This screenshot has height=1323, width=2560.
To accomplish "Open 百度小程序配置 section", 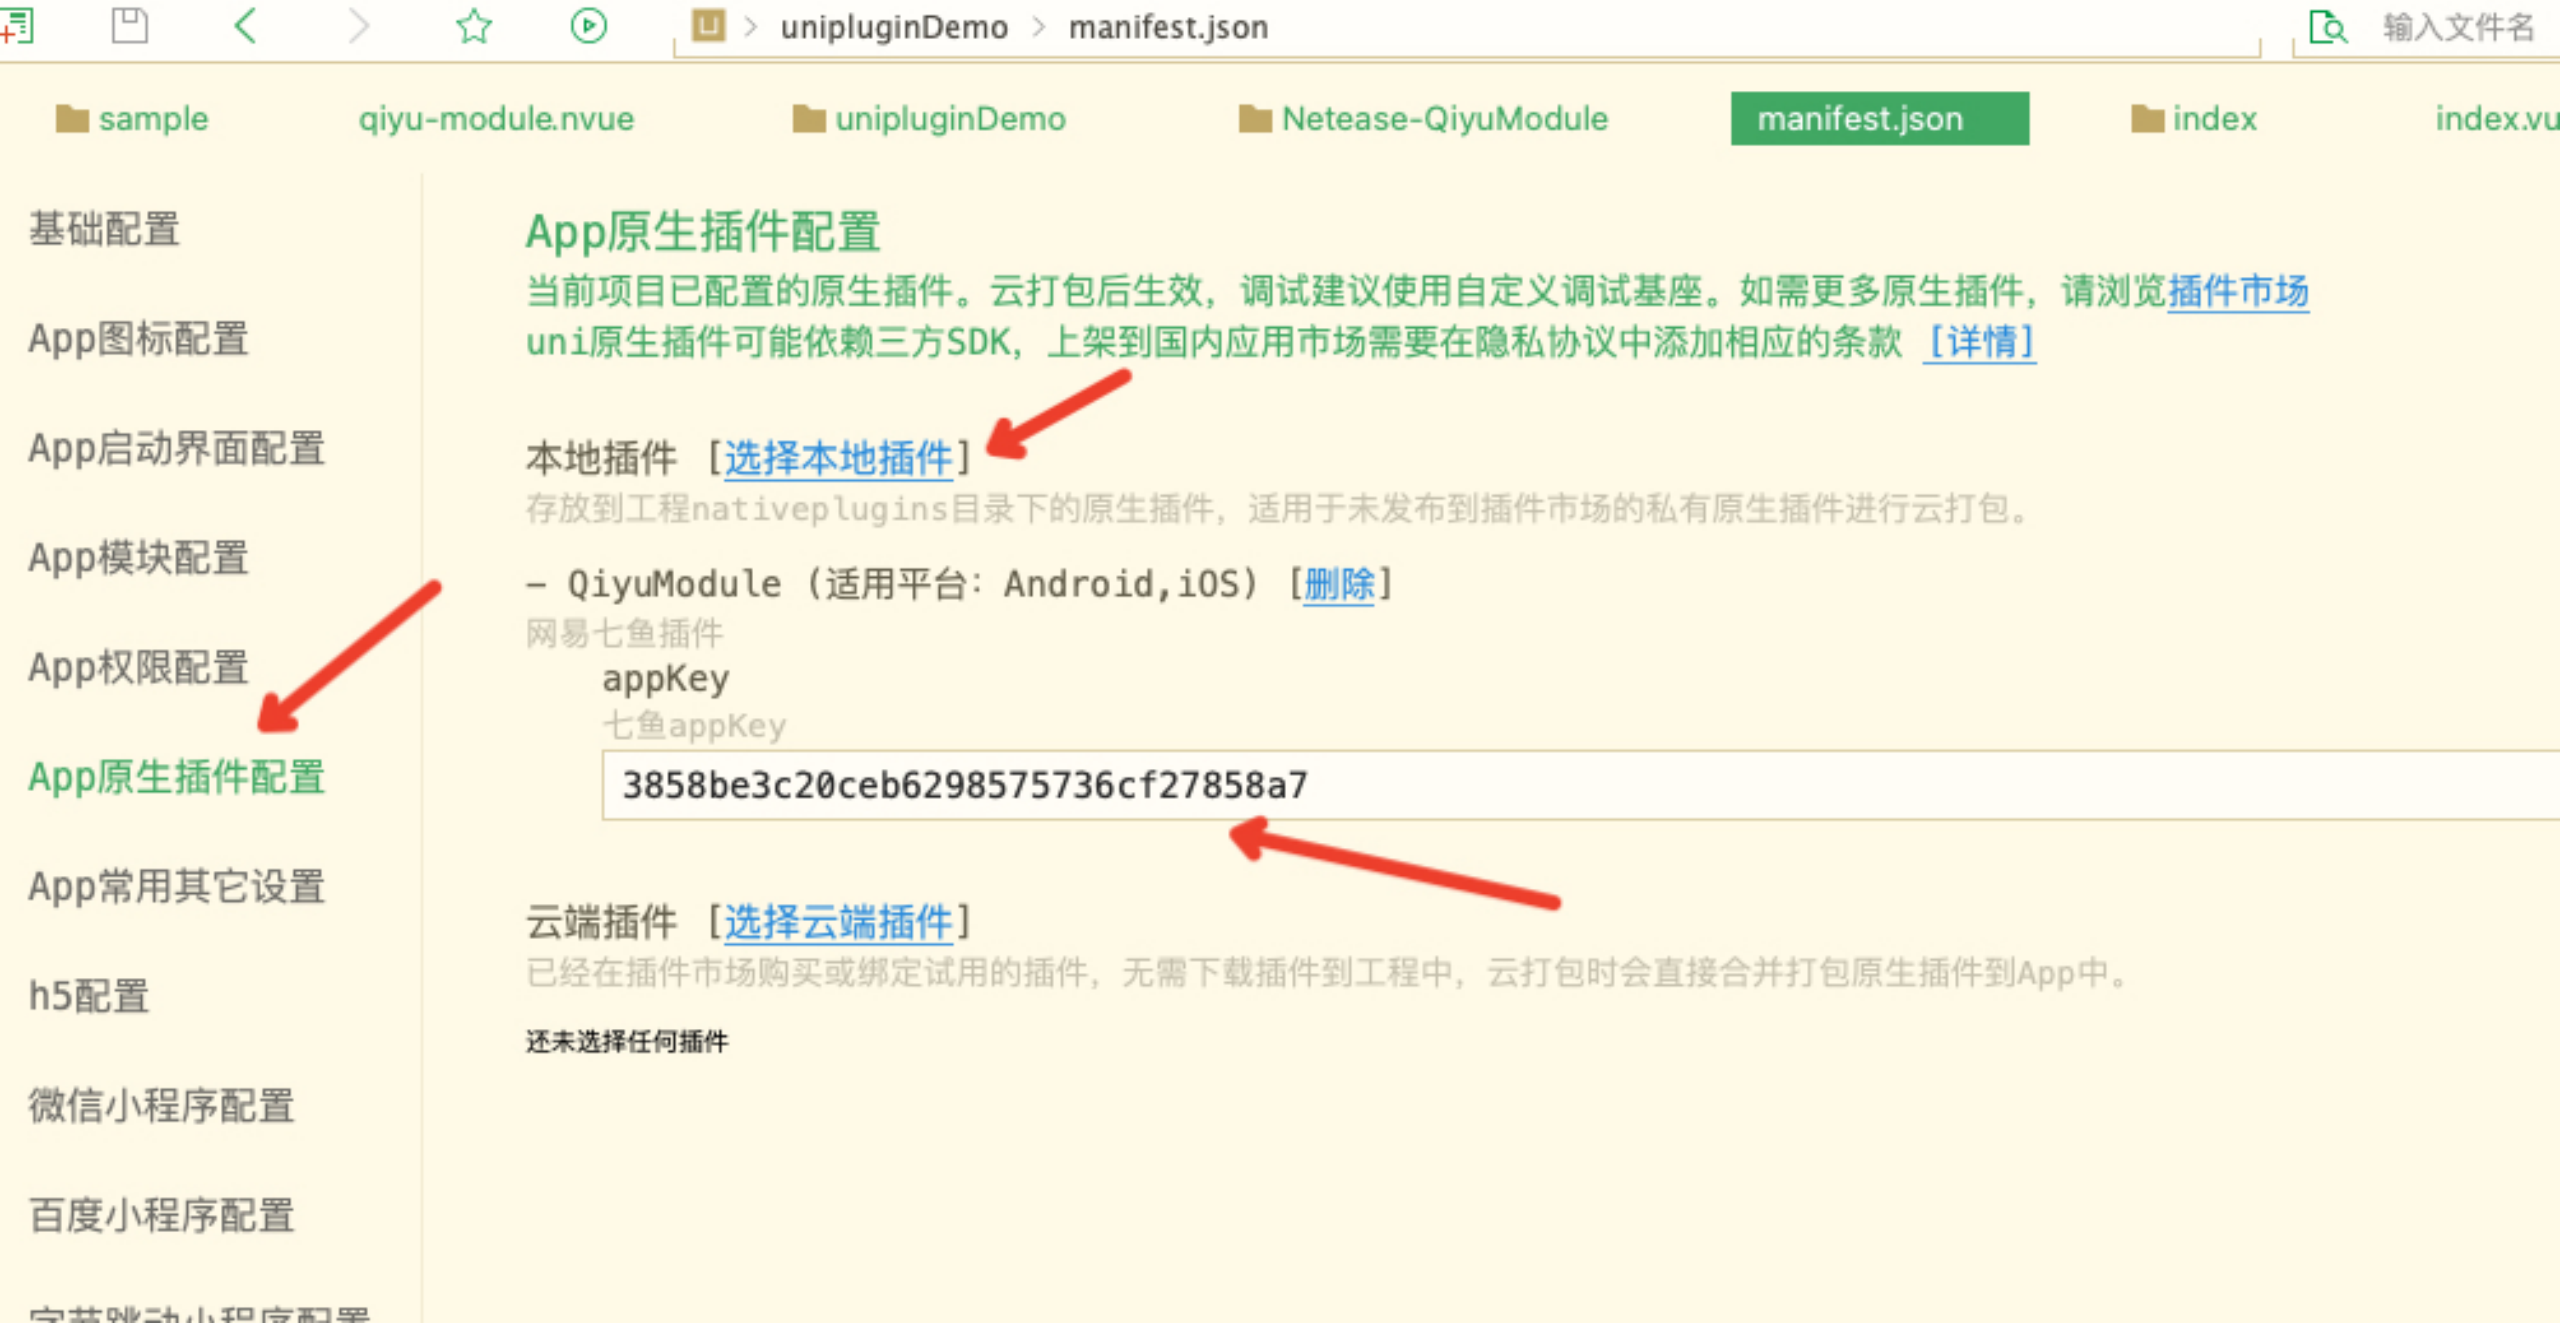I will [x=161, y=1215].
